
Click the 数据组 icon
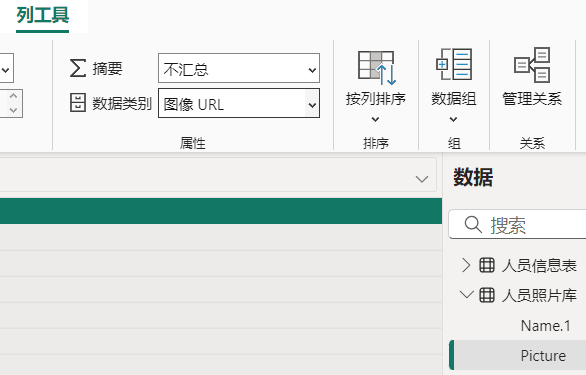click(x=454, y=64)
